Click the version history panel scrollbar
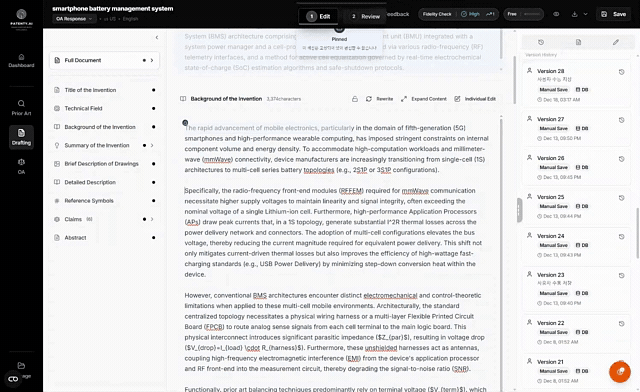 pos(638,233)
